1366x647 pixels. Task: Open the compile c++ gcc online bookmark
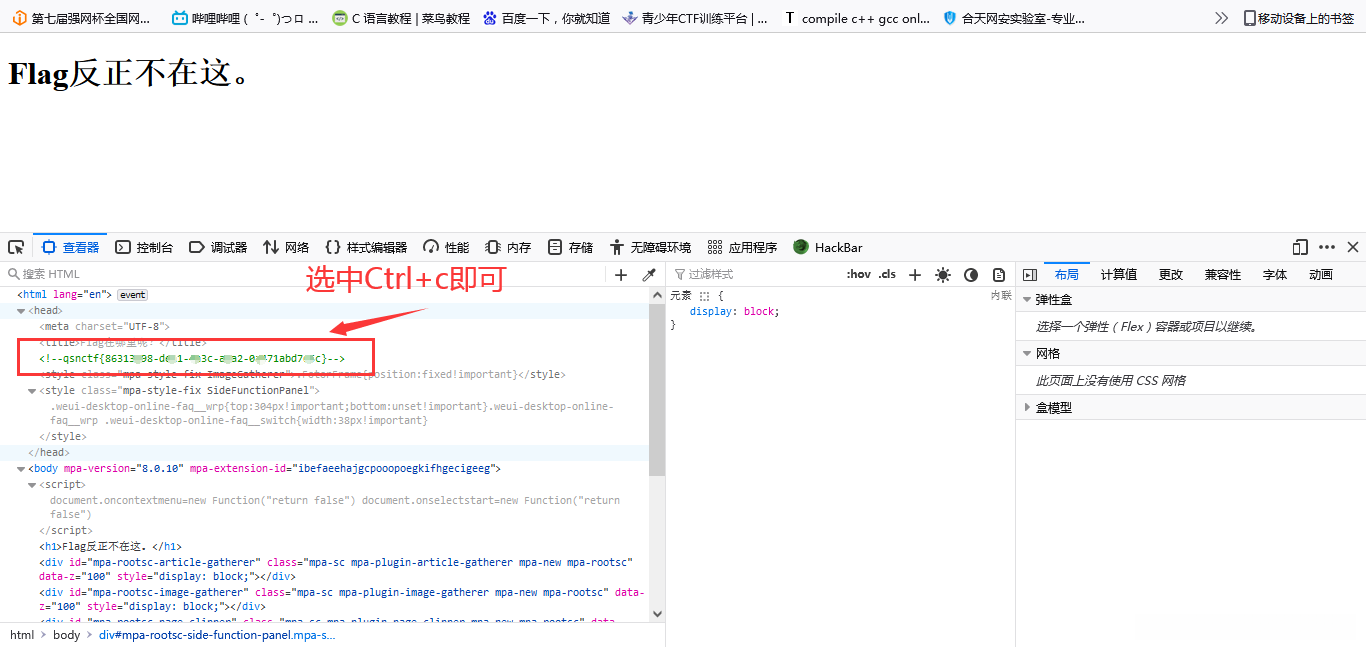857,18
